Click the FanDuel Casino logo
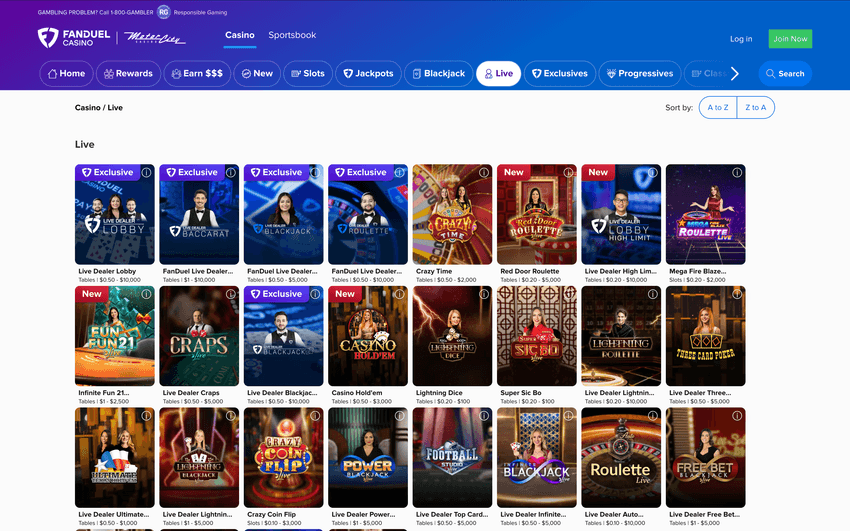 (x=74, y=38)
